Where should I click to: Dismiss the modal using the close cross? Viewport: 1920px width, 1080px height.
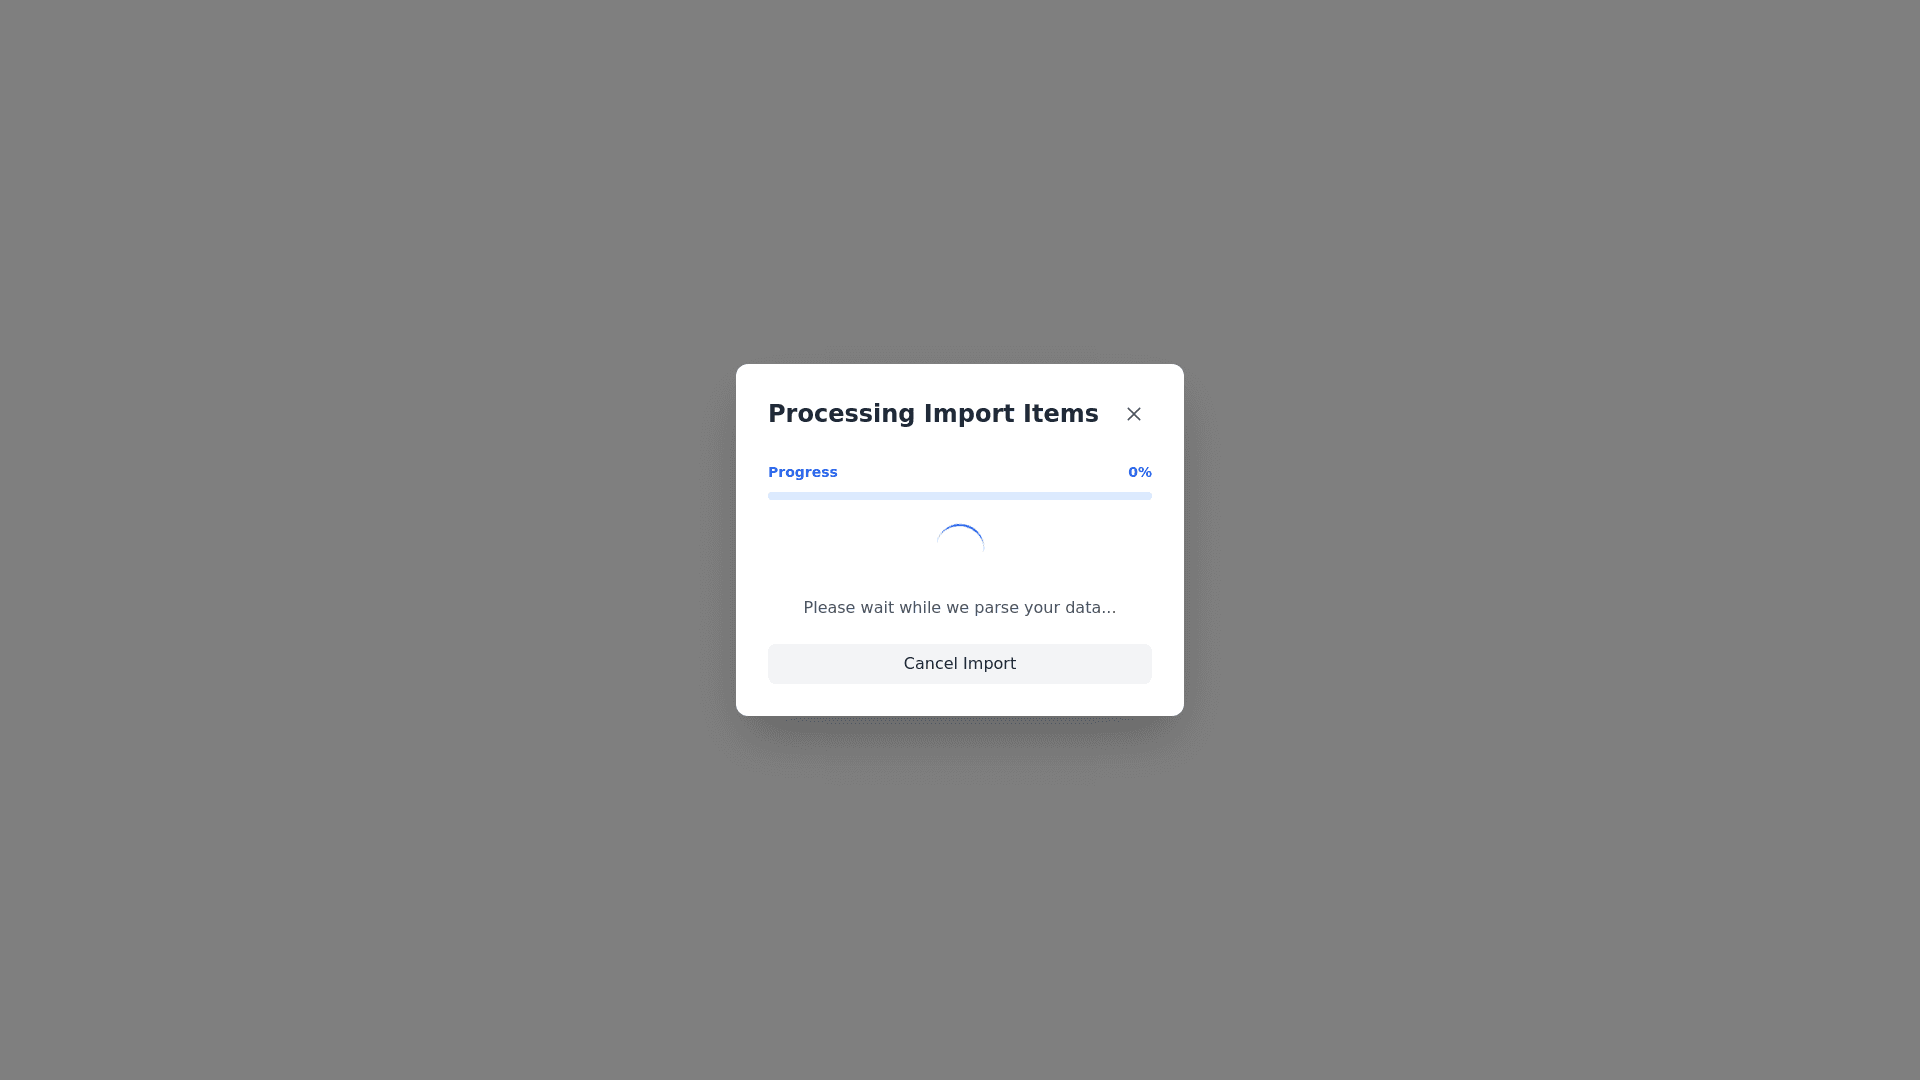click(x=1133, y=414)
